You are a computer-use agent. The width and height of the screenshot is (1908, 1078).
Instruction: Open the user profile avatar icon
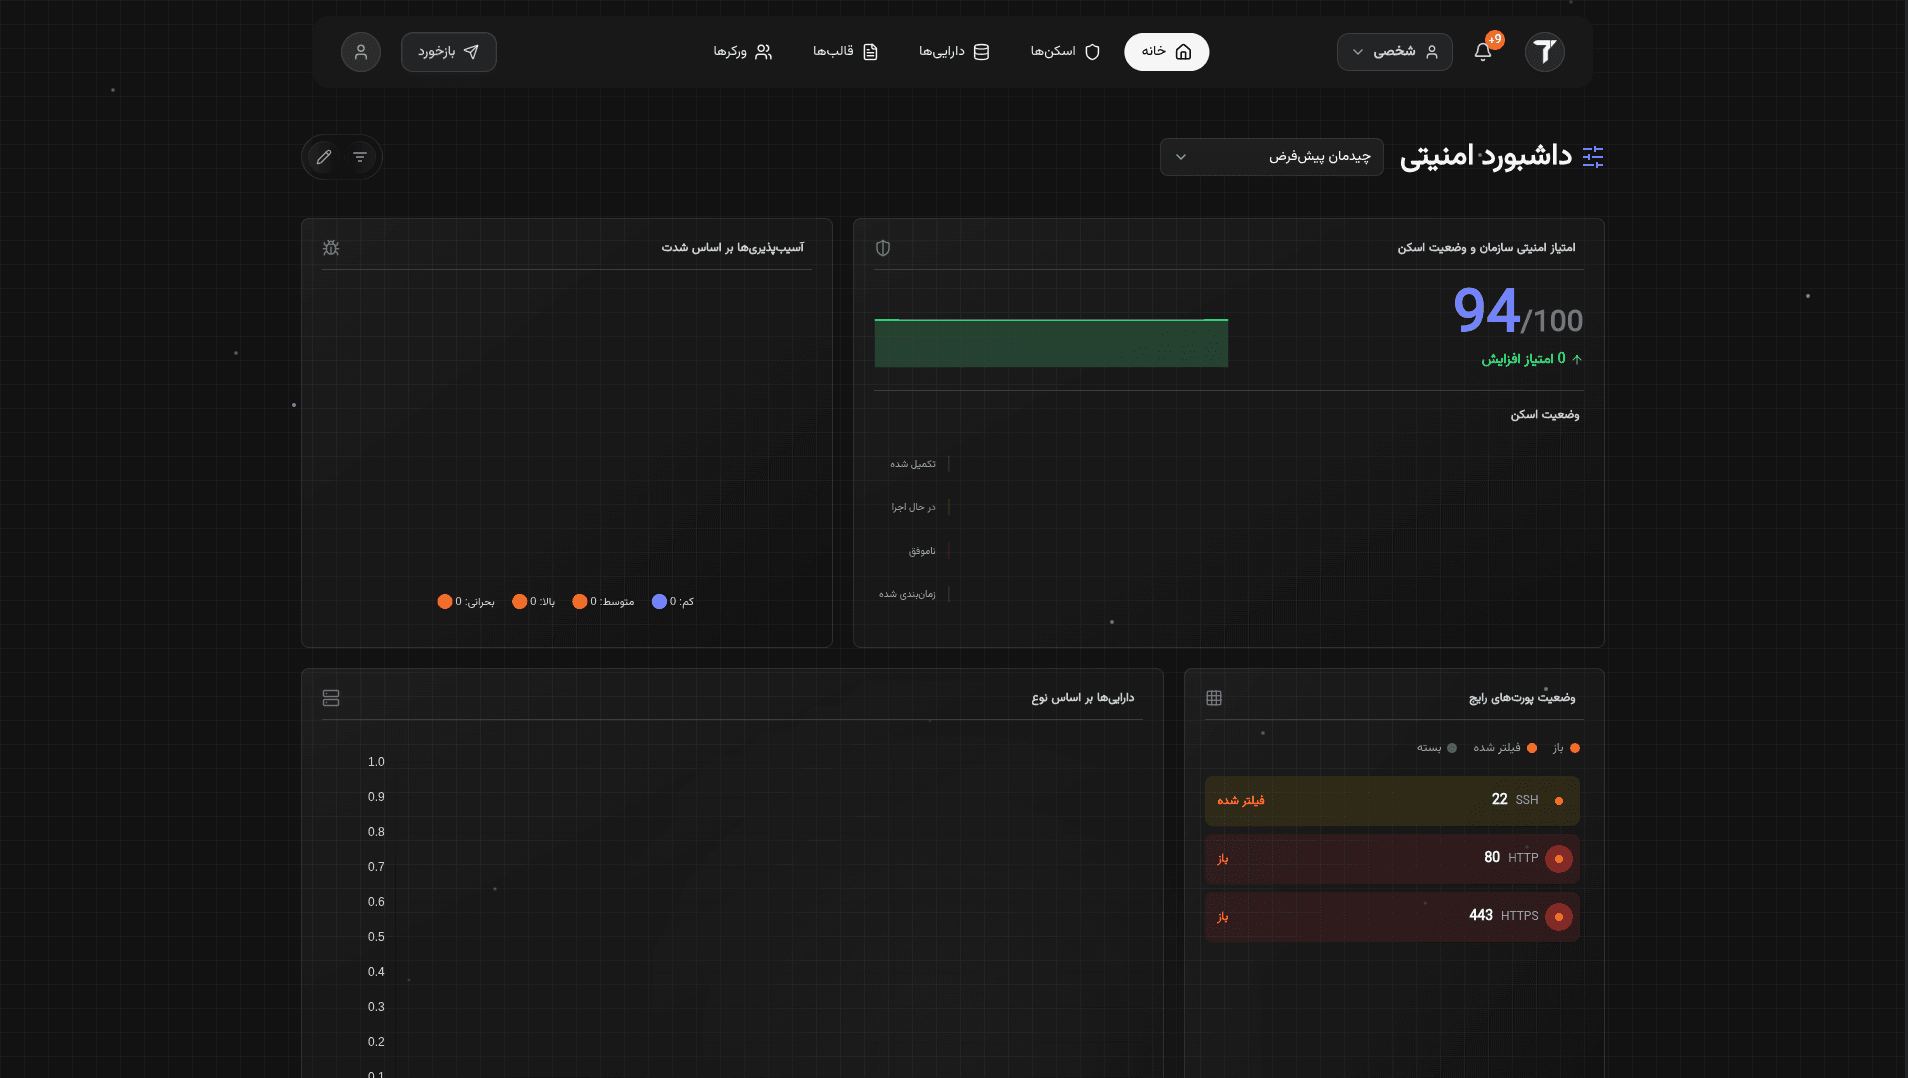[361, 52]
